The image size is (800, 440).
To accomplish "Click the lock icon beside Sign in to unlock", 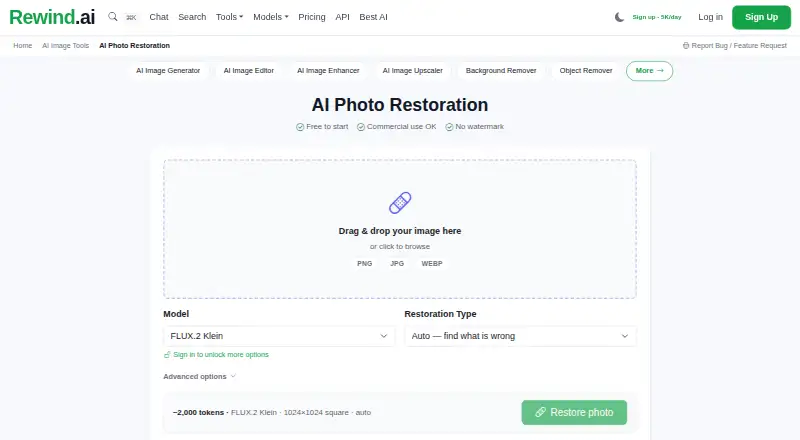I will coord(167,355).
